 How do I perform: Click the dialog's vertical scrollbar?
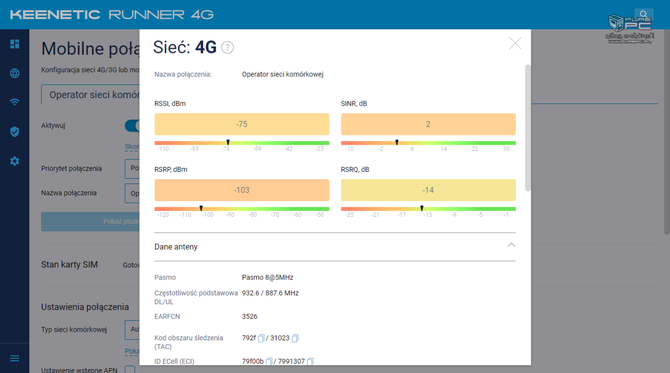528,128
